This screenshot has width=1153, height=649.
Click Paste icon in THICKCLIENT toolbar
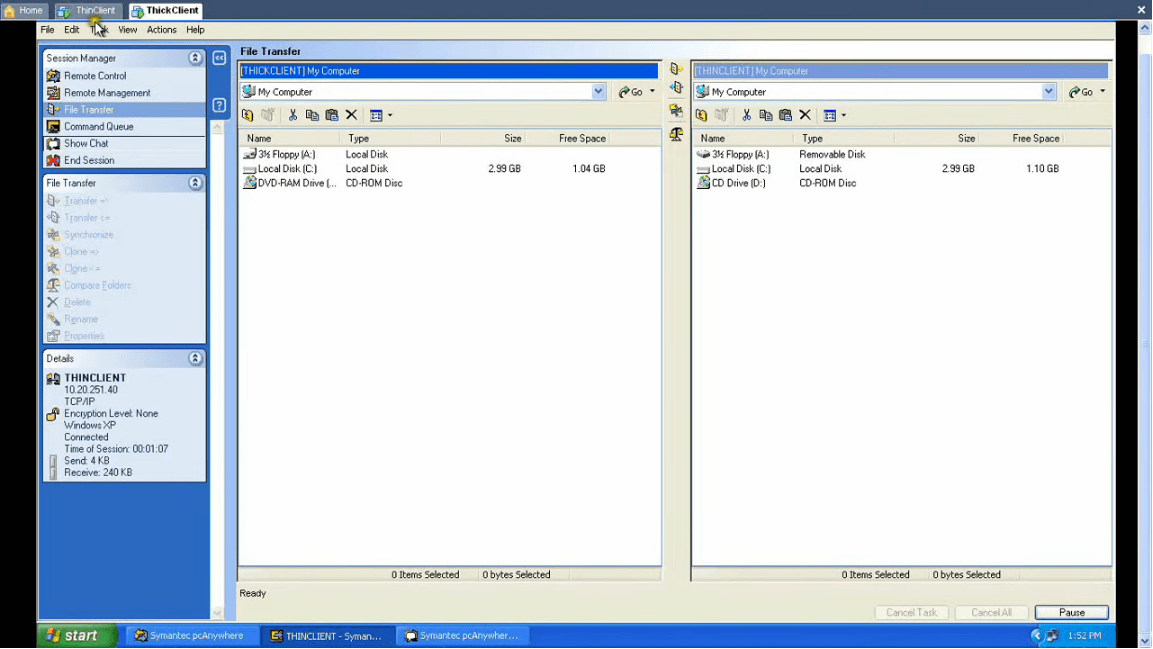coord(332,115)
